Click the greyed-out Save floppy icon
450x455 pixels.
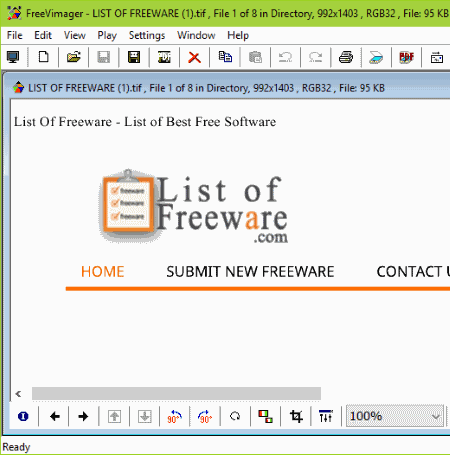point(104,57)
